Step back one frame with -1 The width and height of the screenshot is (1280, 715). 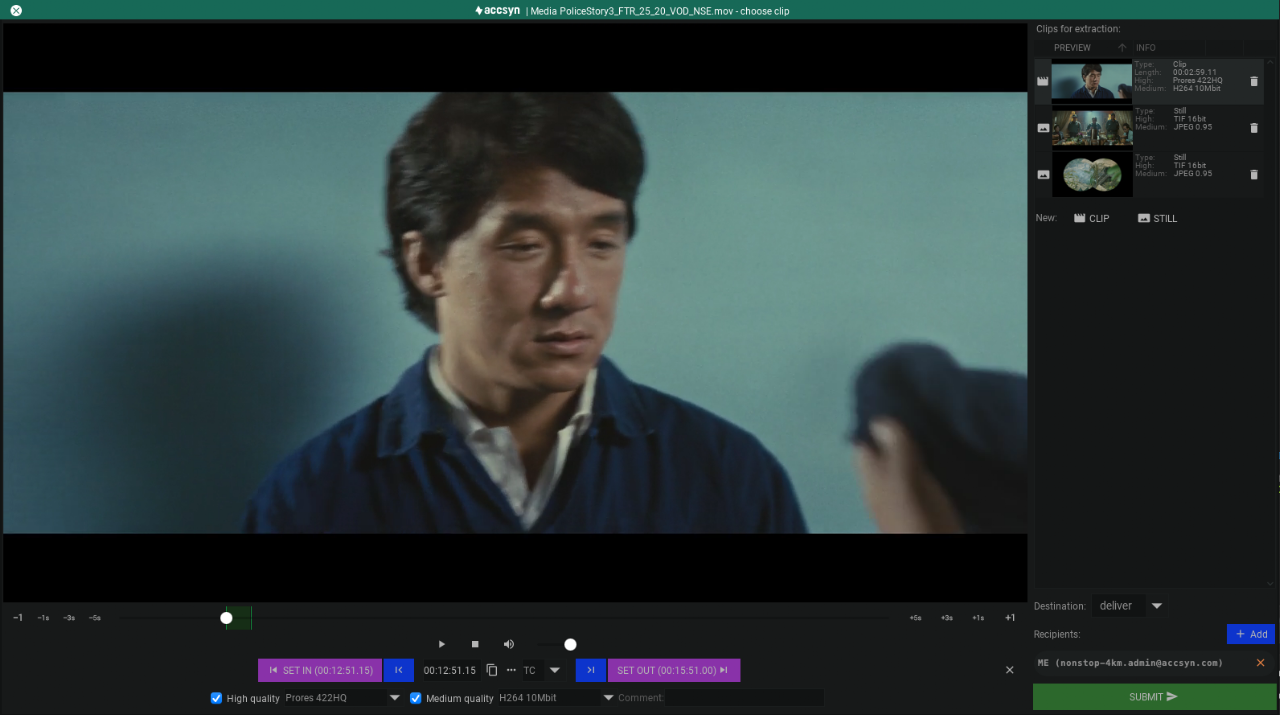(x=18, y=618)
